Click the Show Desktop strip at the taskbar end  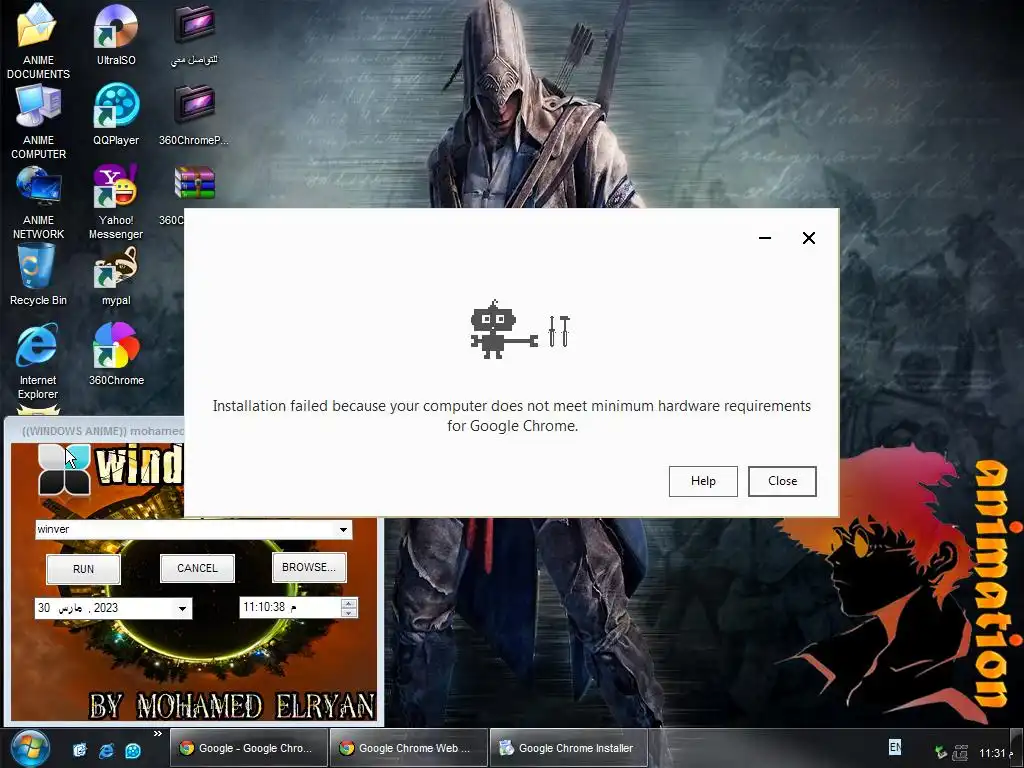(1019, 748)
